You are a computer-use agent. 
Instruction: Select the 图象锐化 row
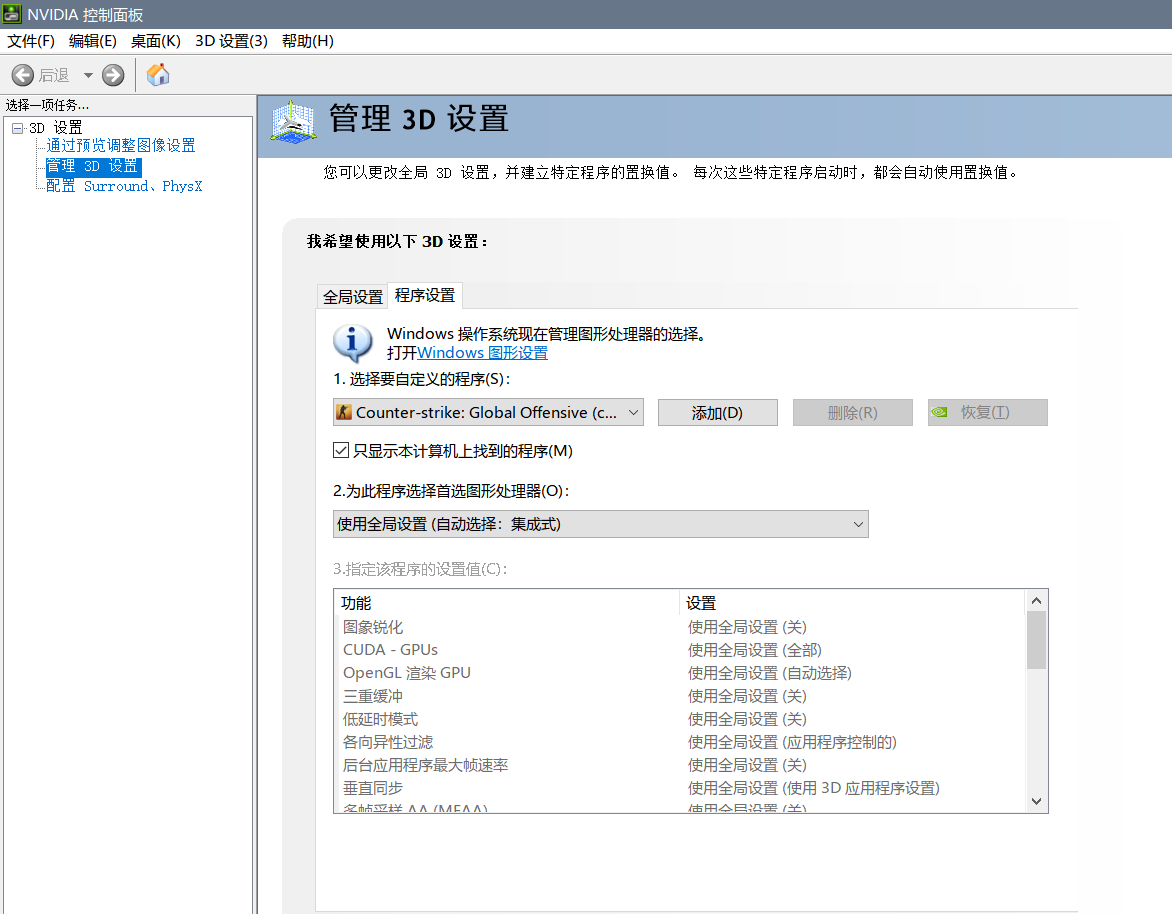click(x=679, y=627)
